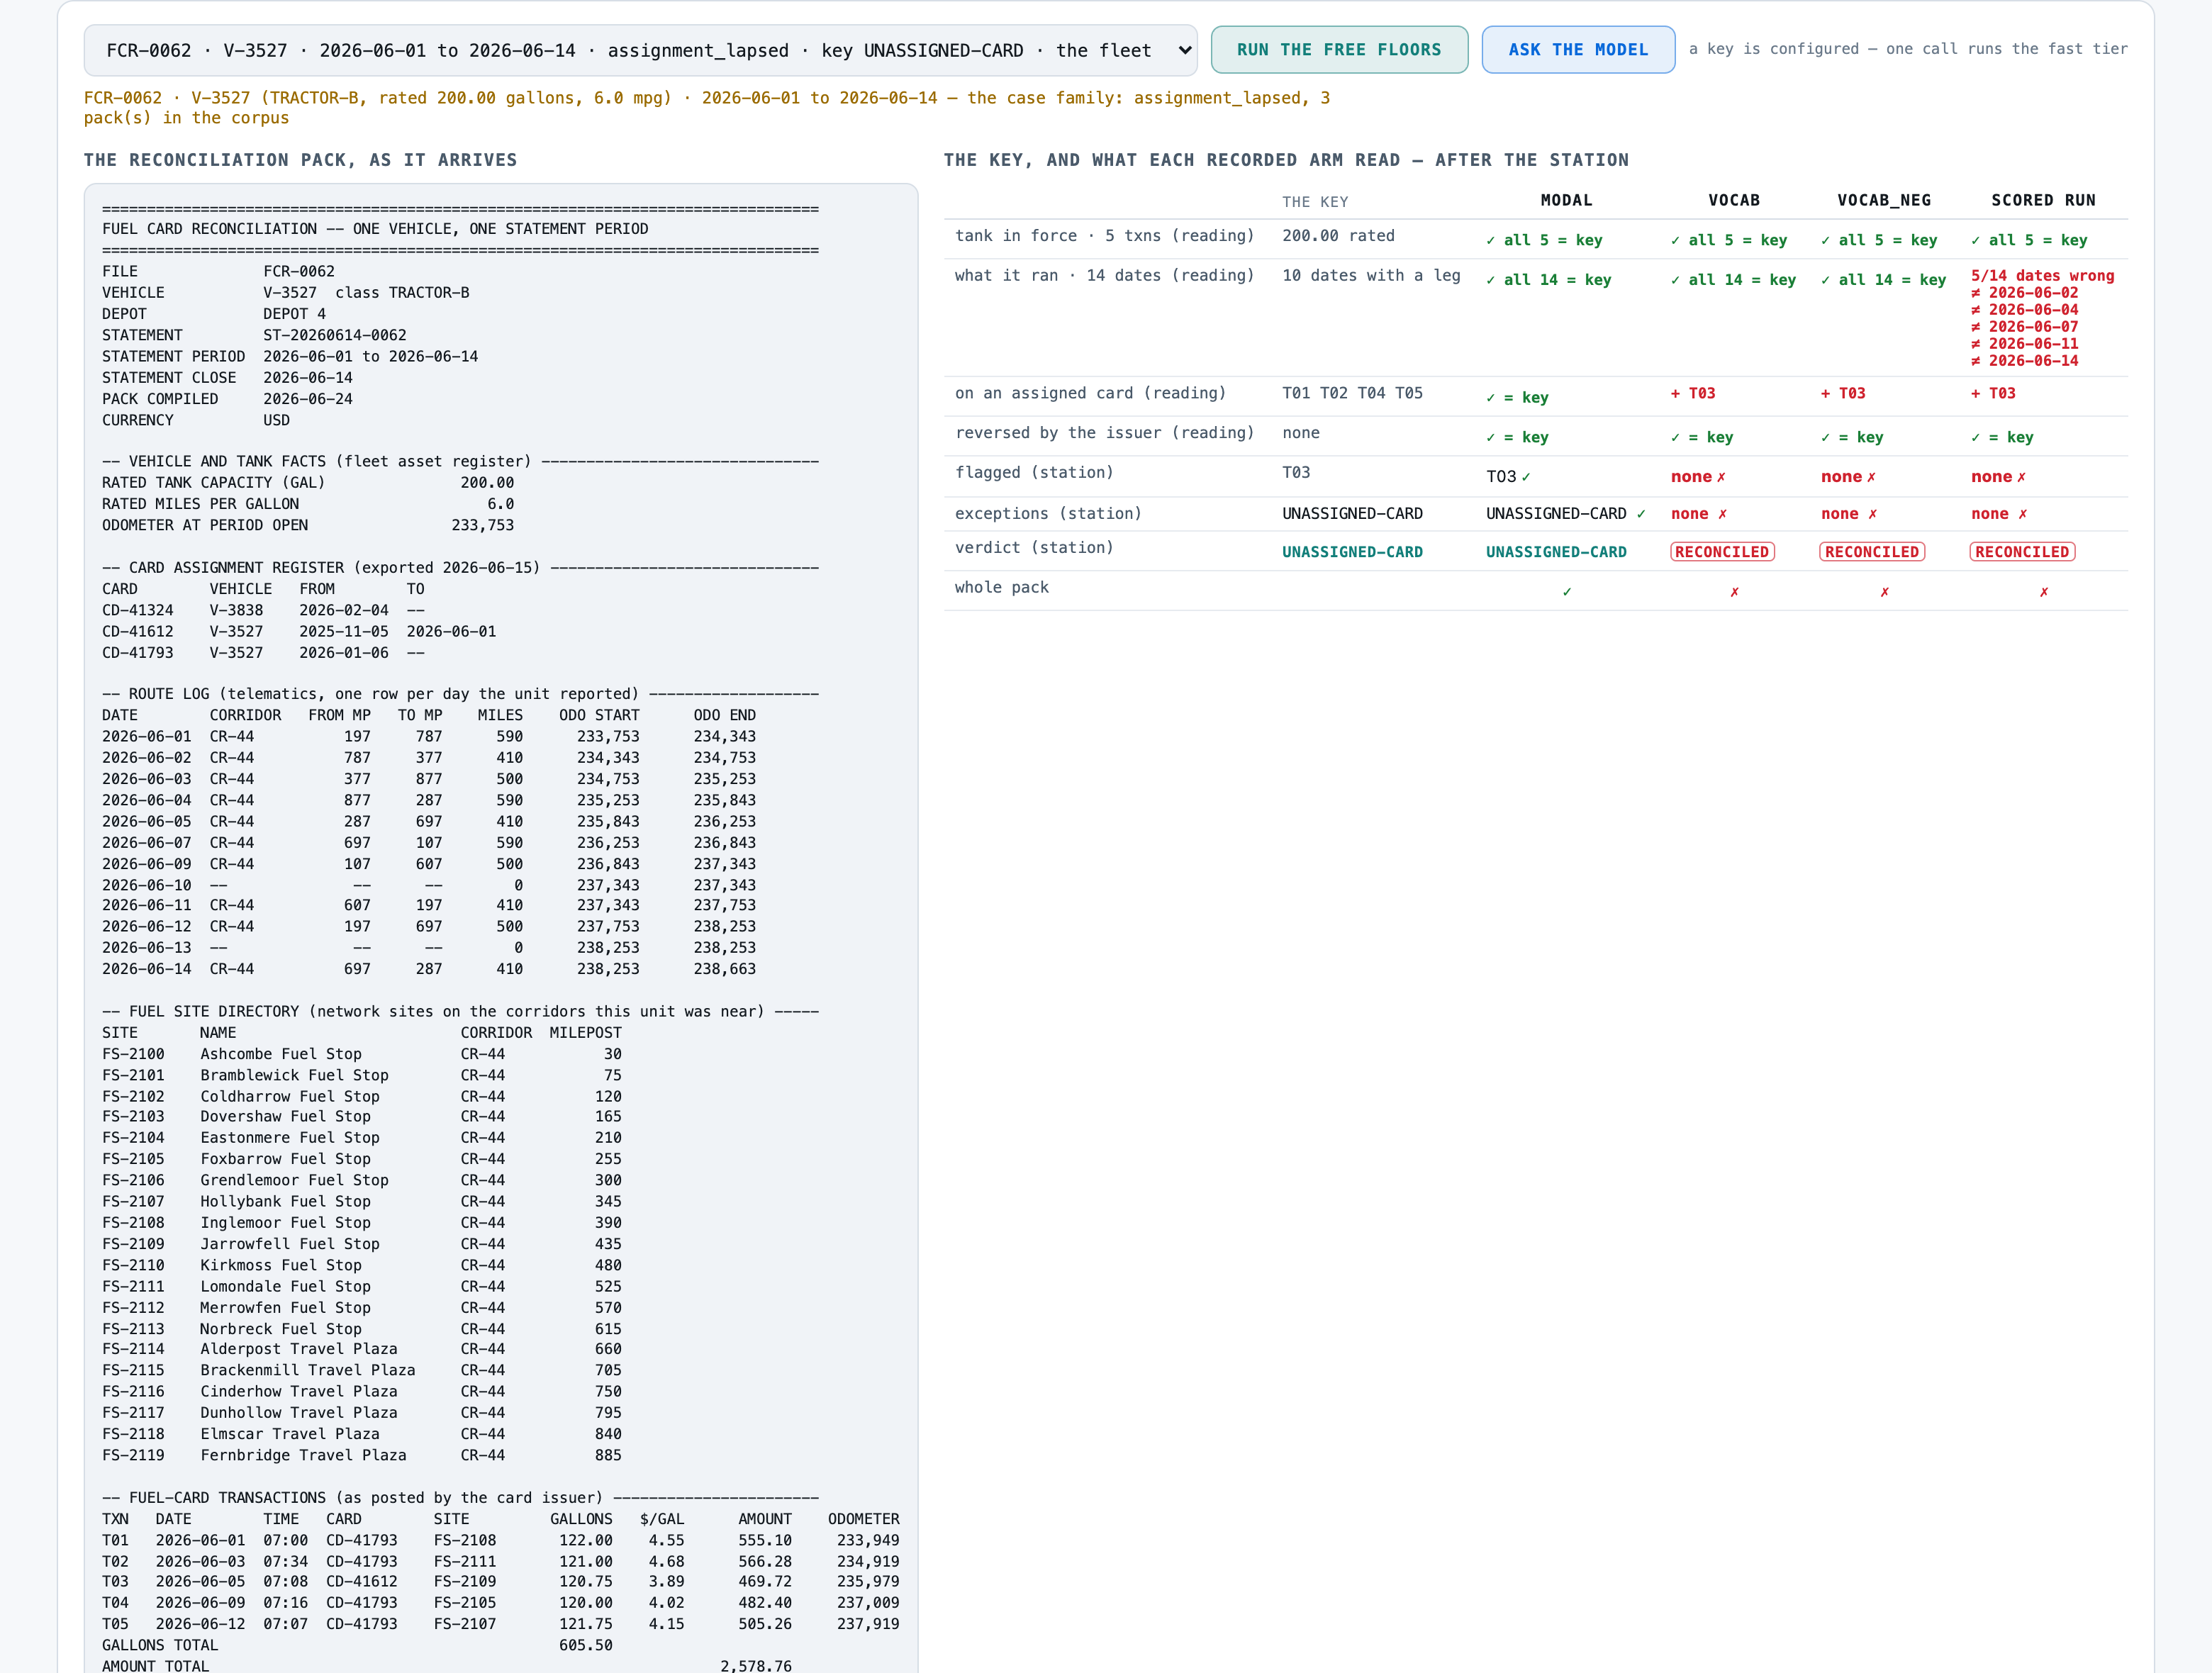Click the UNASSIGNED-CARD verdict in the MODAL column
The width and height of the screenshot is (2212, 1673).
click(1556, 552)
